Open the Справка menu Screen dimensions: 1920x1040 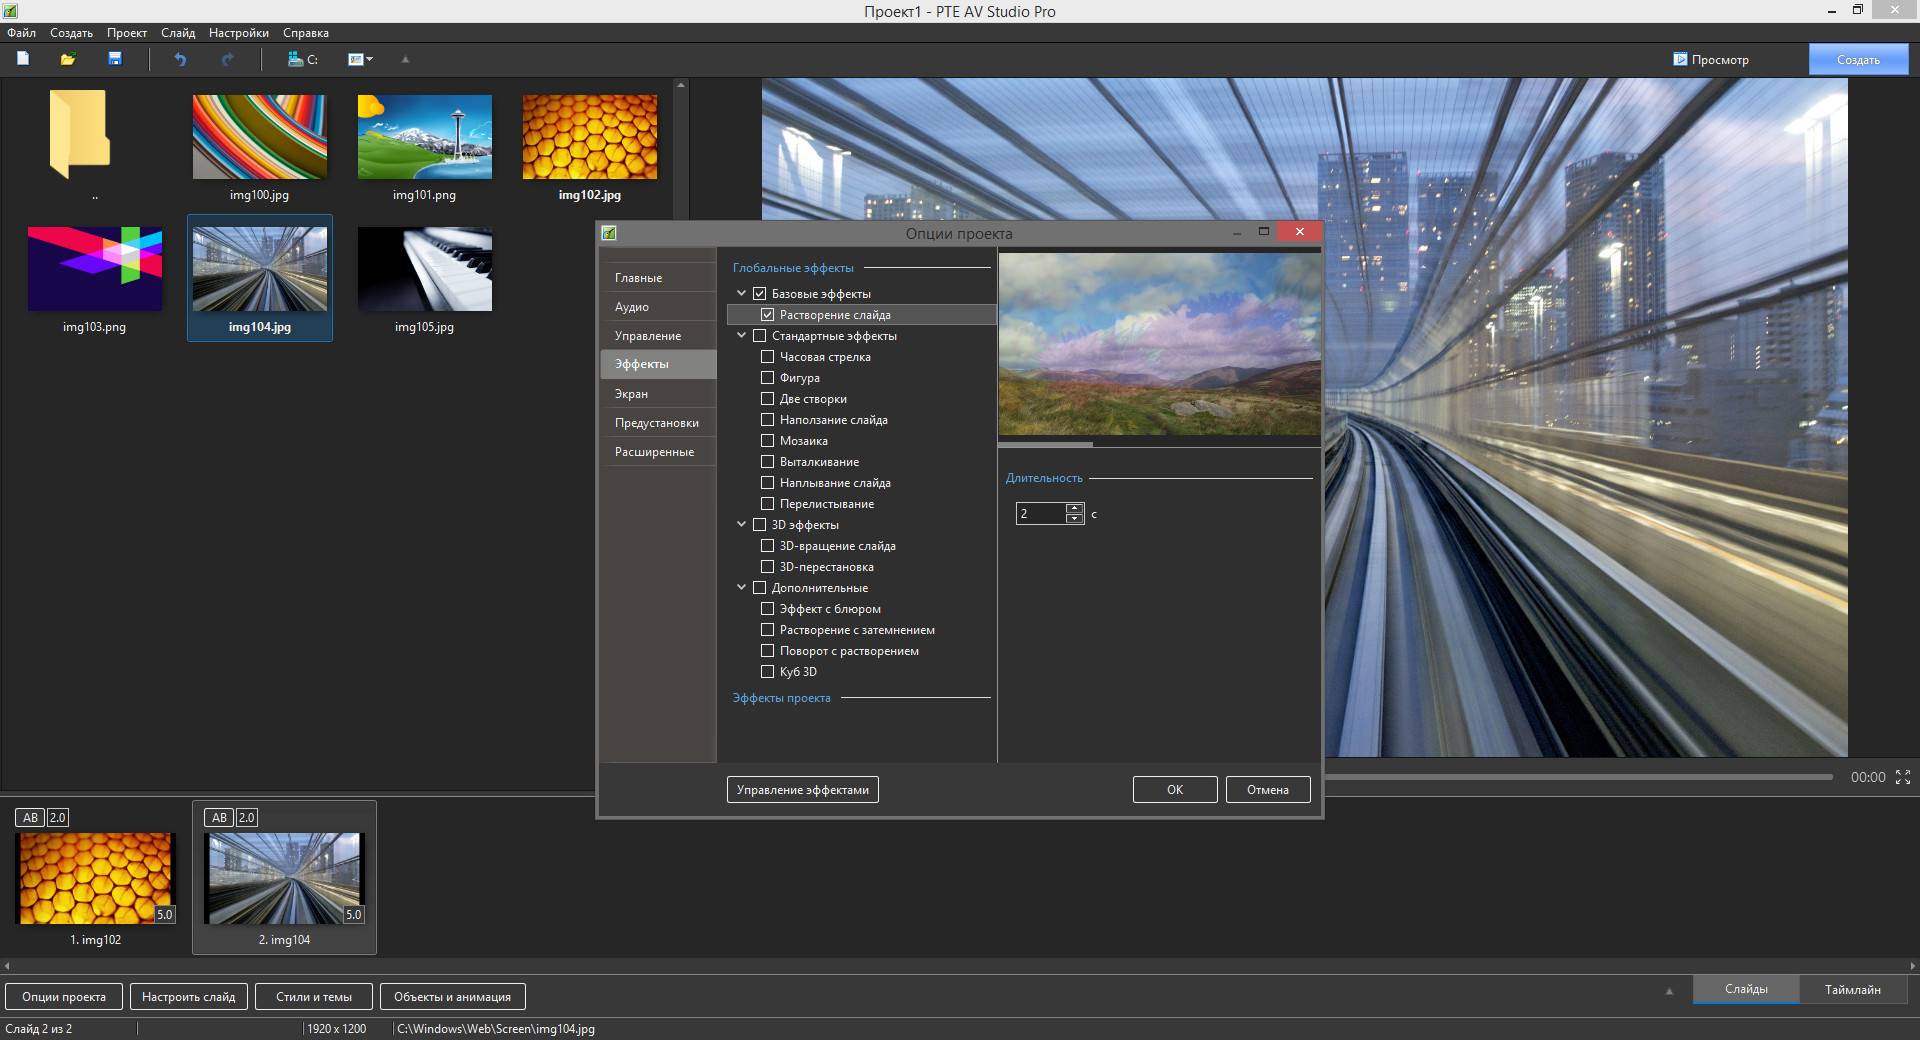point(306,33)
